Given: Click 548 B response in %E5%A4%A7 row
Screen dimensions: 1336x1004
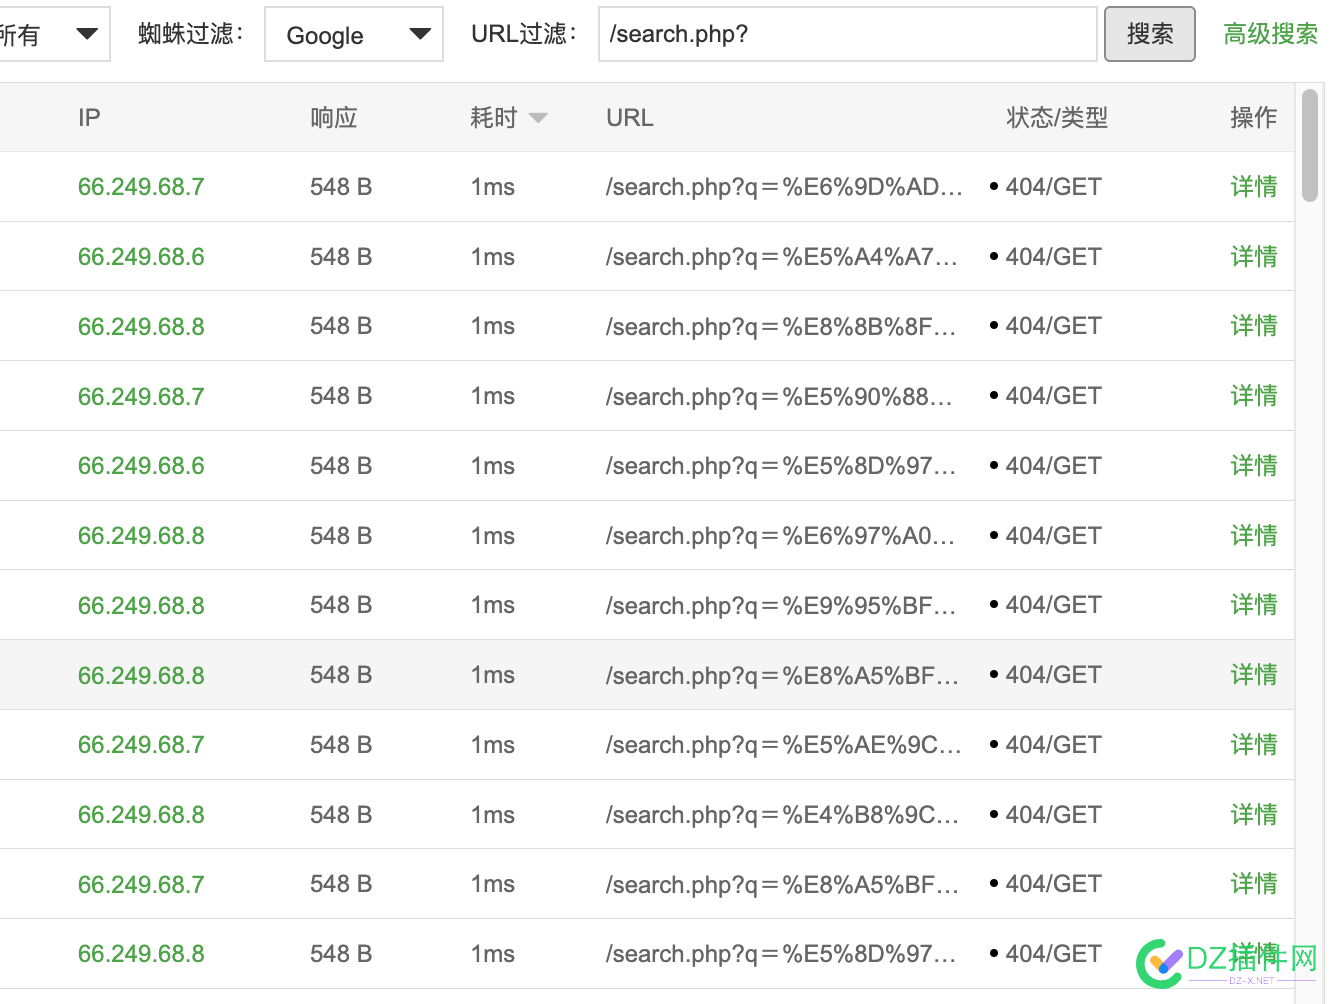Looking at the screenshot, I should click(x=341, y=257).
